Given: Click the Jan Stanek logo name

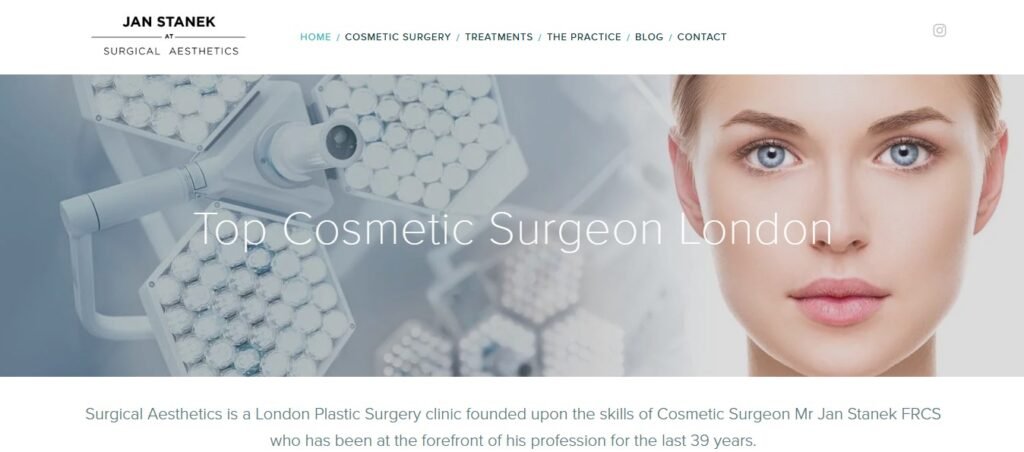Looking at the screenshot, I should (168, 22).
